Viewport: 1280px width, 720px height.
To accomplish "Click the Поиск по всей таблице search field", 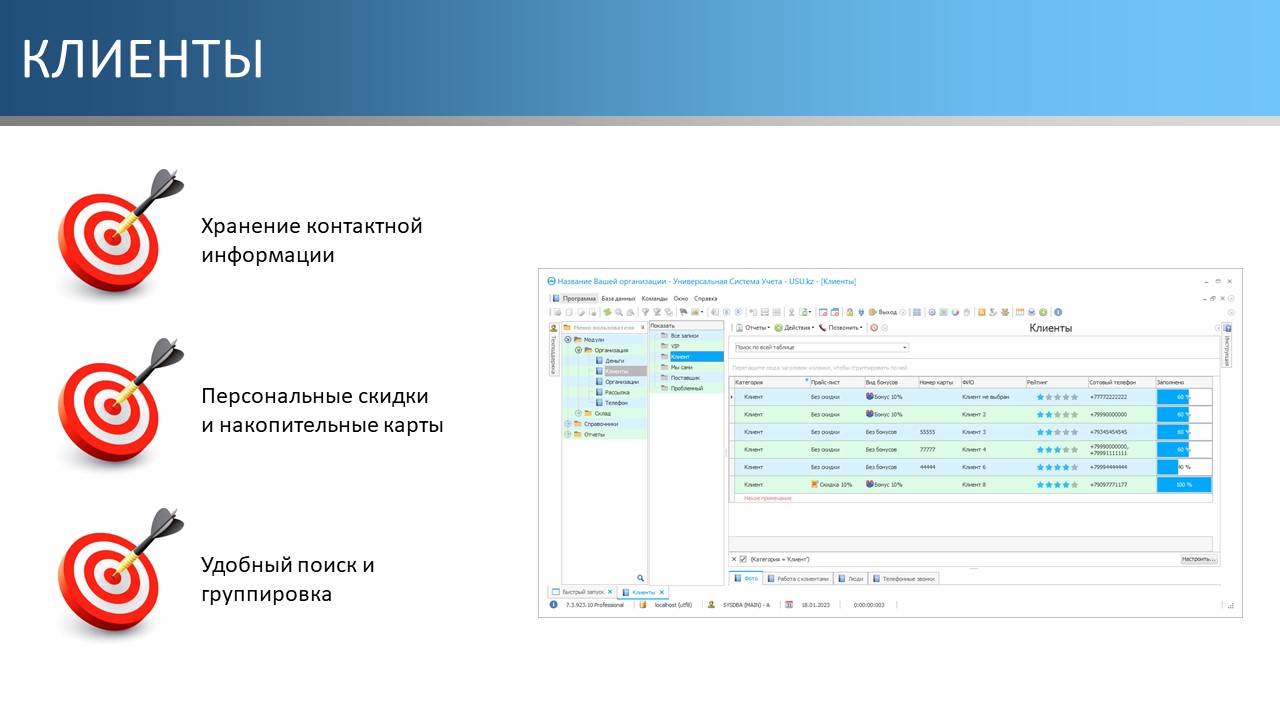I will pyautogui.click(x=820, y=347).
